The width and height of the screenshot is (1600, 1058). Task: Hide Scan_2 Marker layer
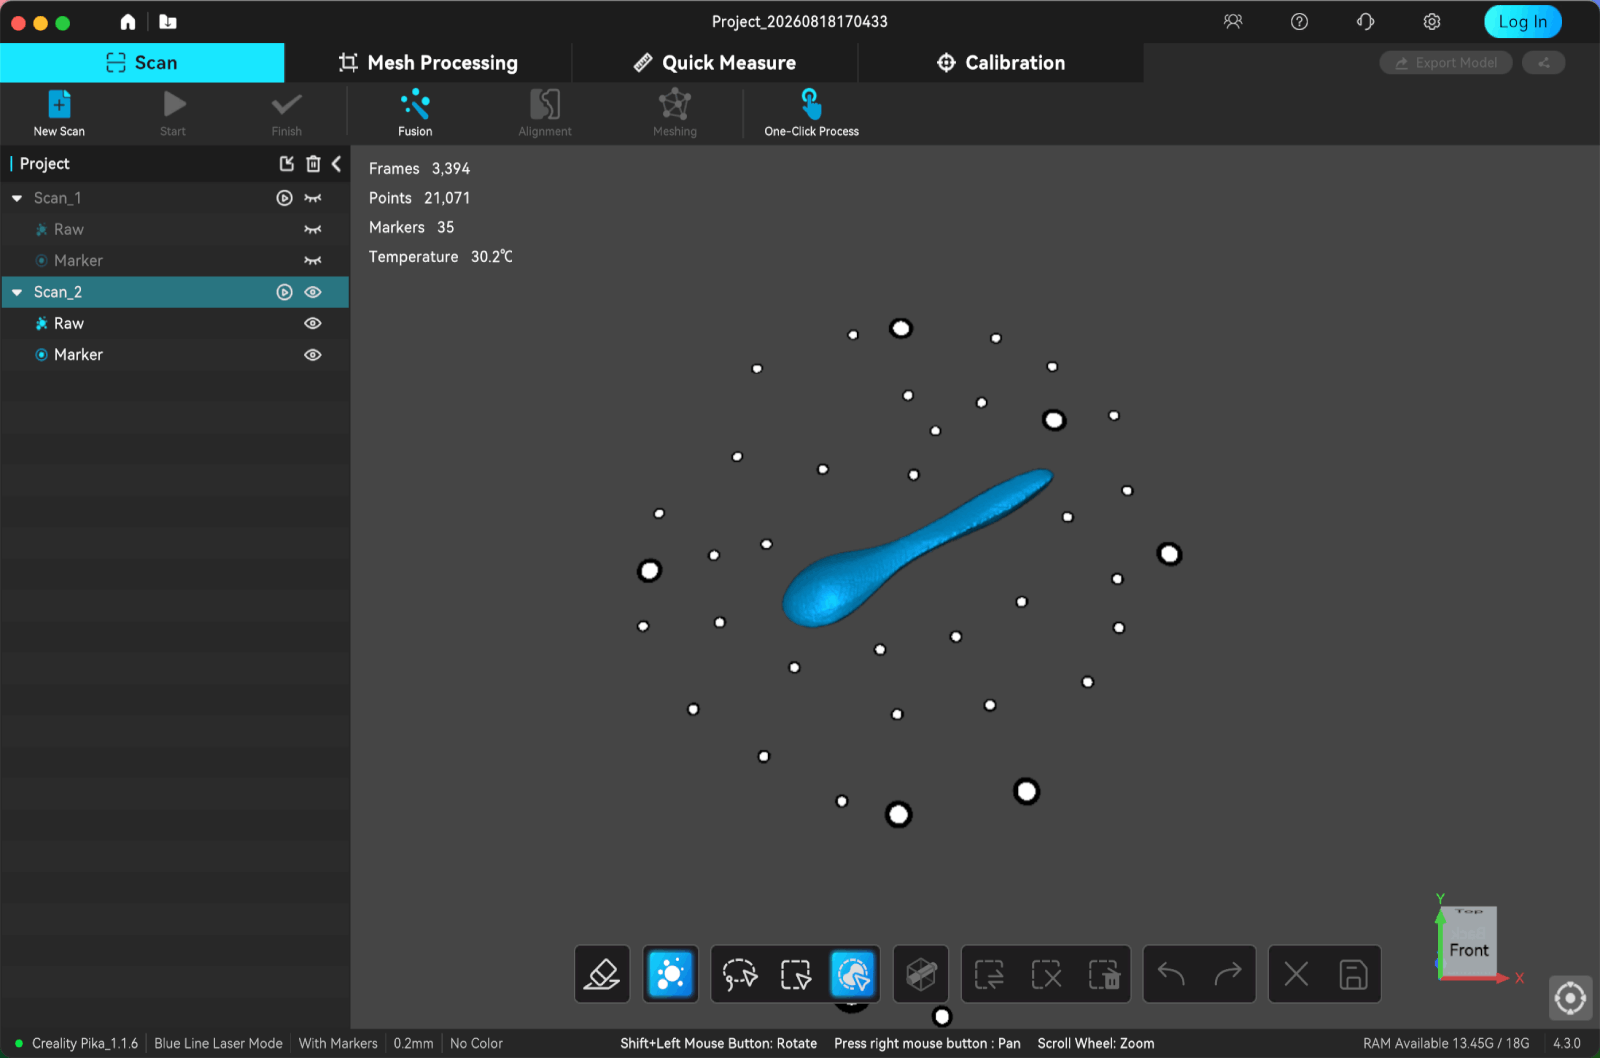[x=313, y=354]
